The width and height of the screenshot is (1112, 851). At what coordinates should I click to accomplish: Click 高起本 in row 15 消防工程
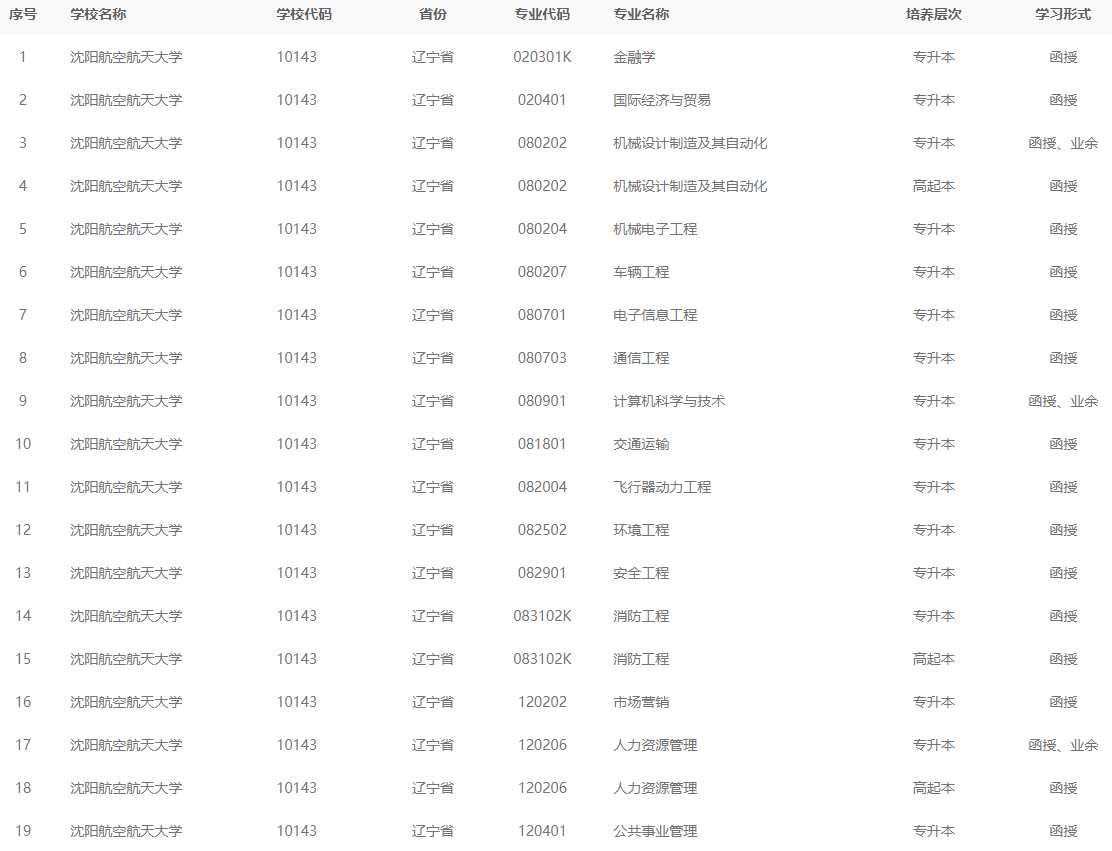[933, 659]
